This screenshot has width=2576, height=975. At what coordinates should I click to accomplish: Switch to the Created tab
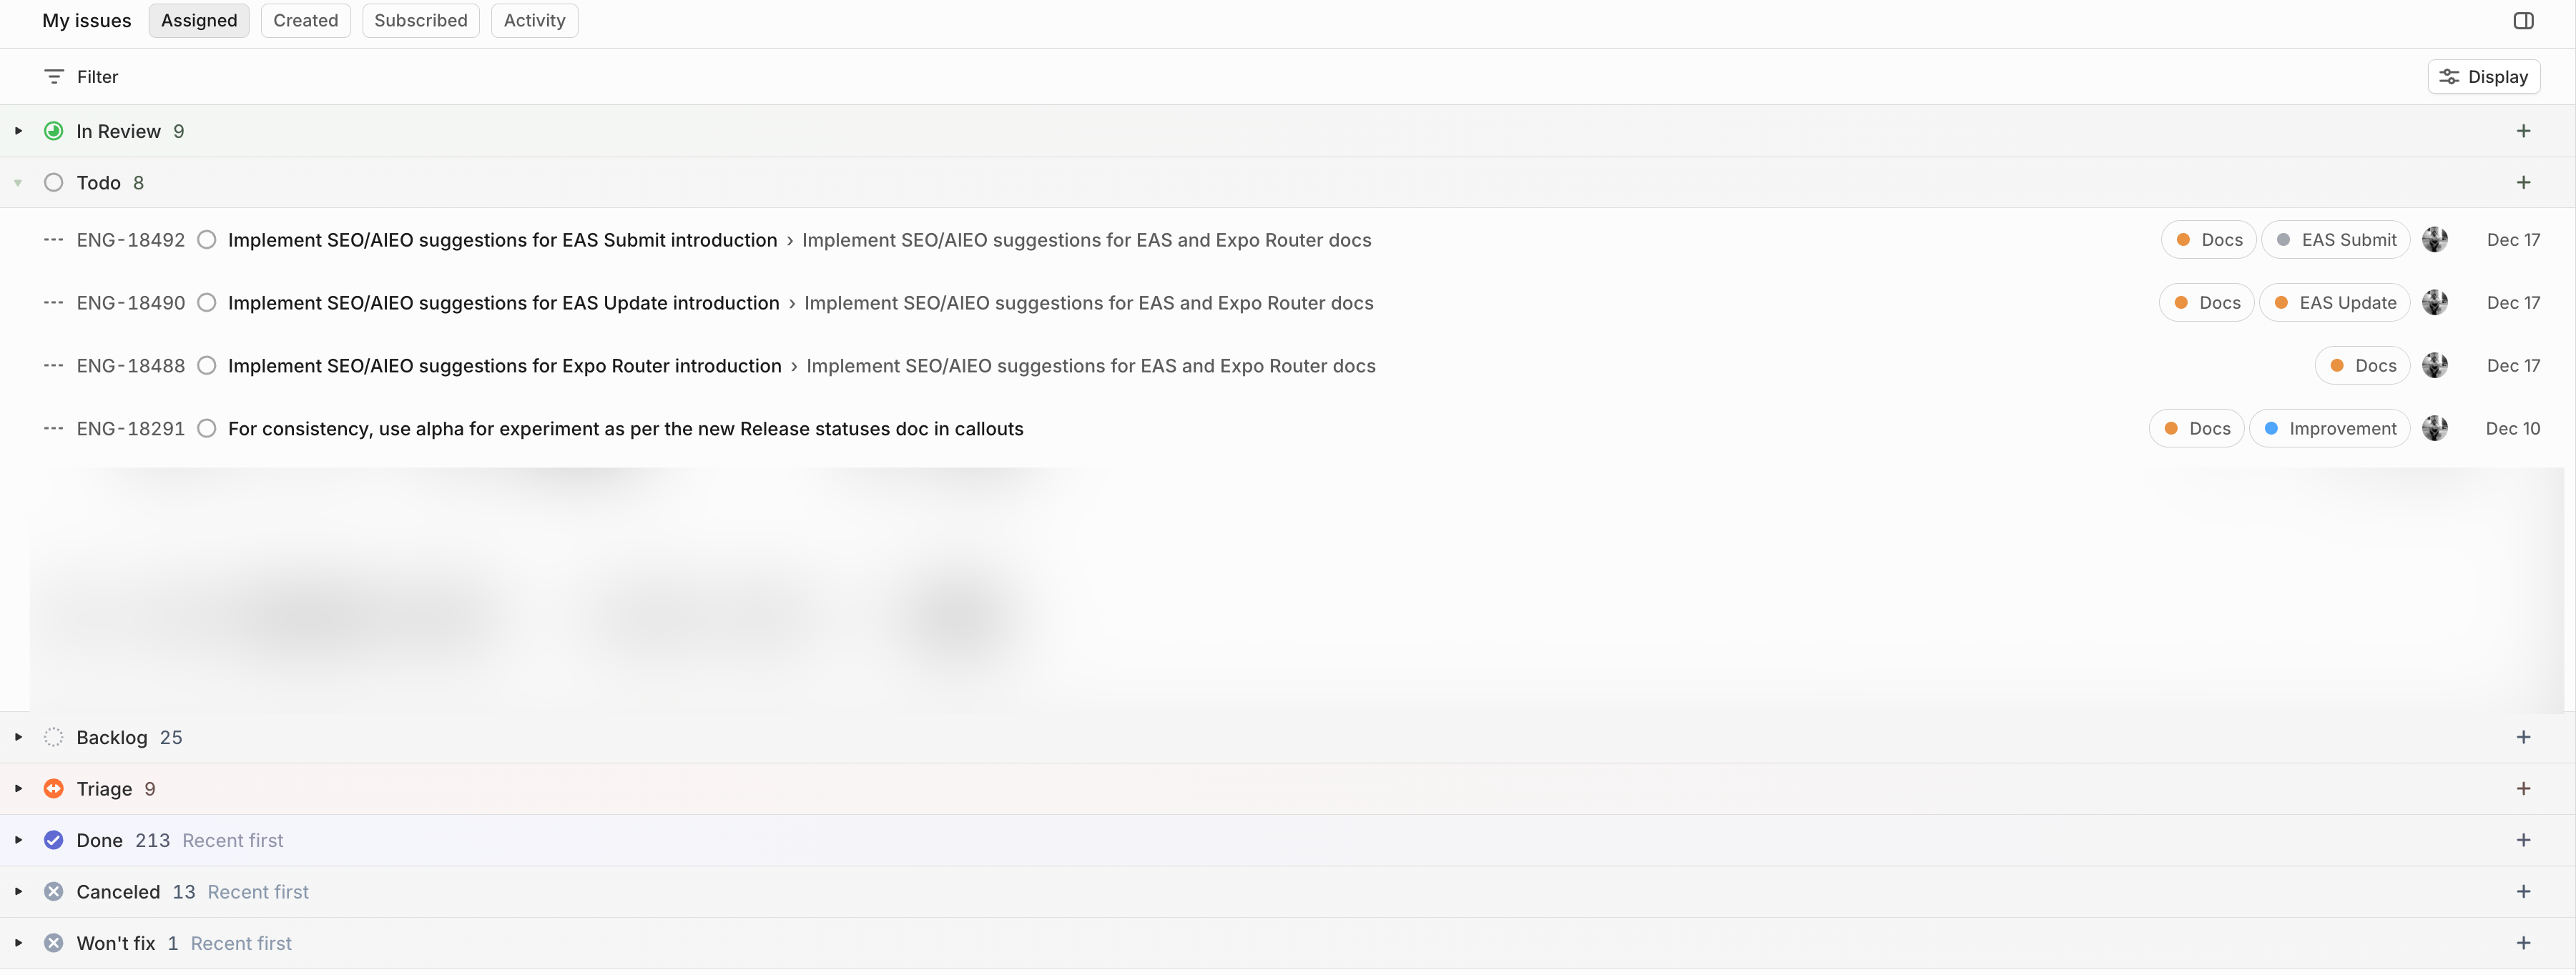pos(305,21)
